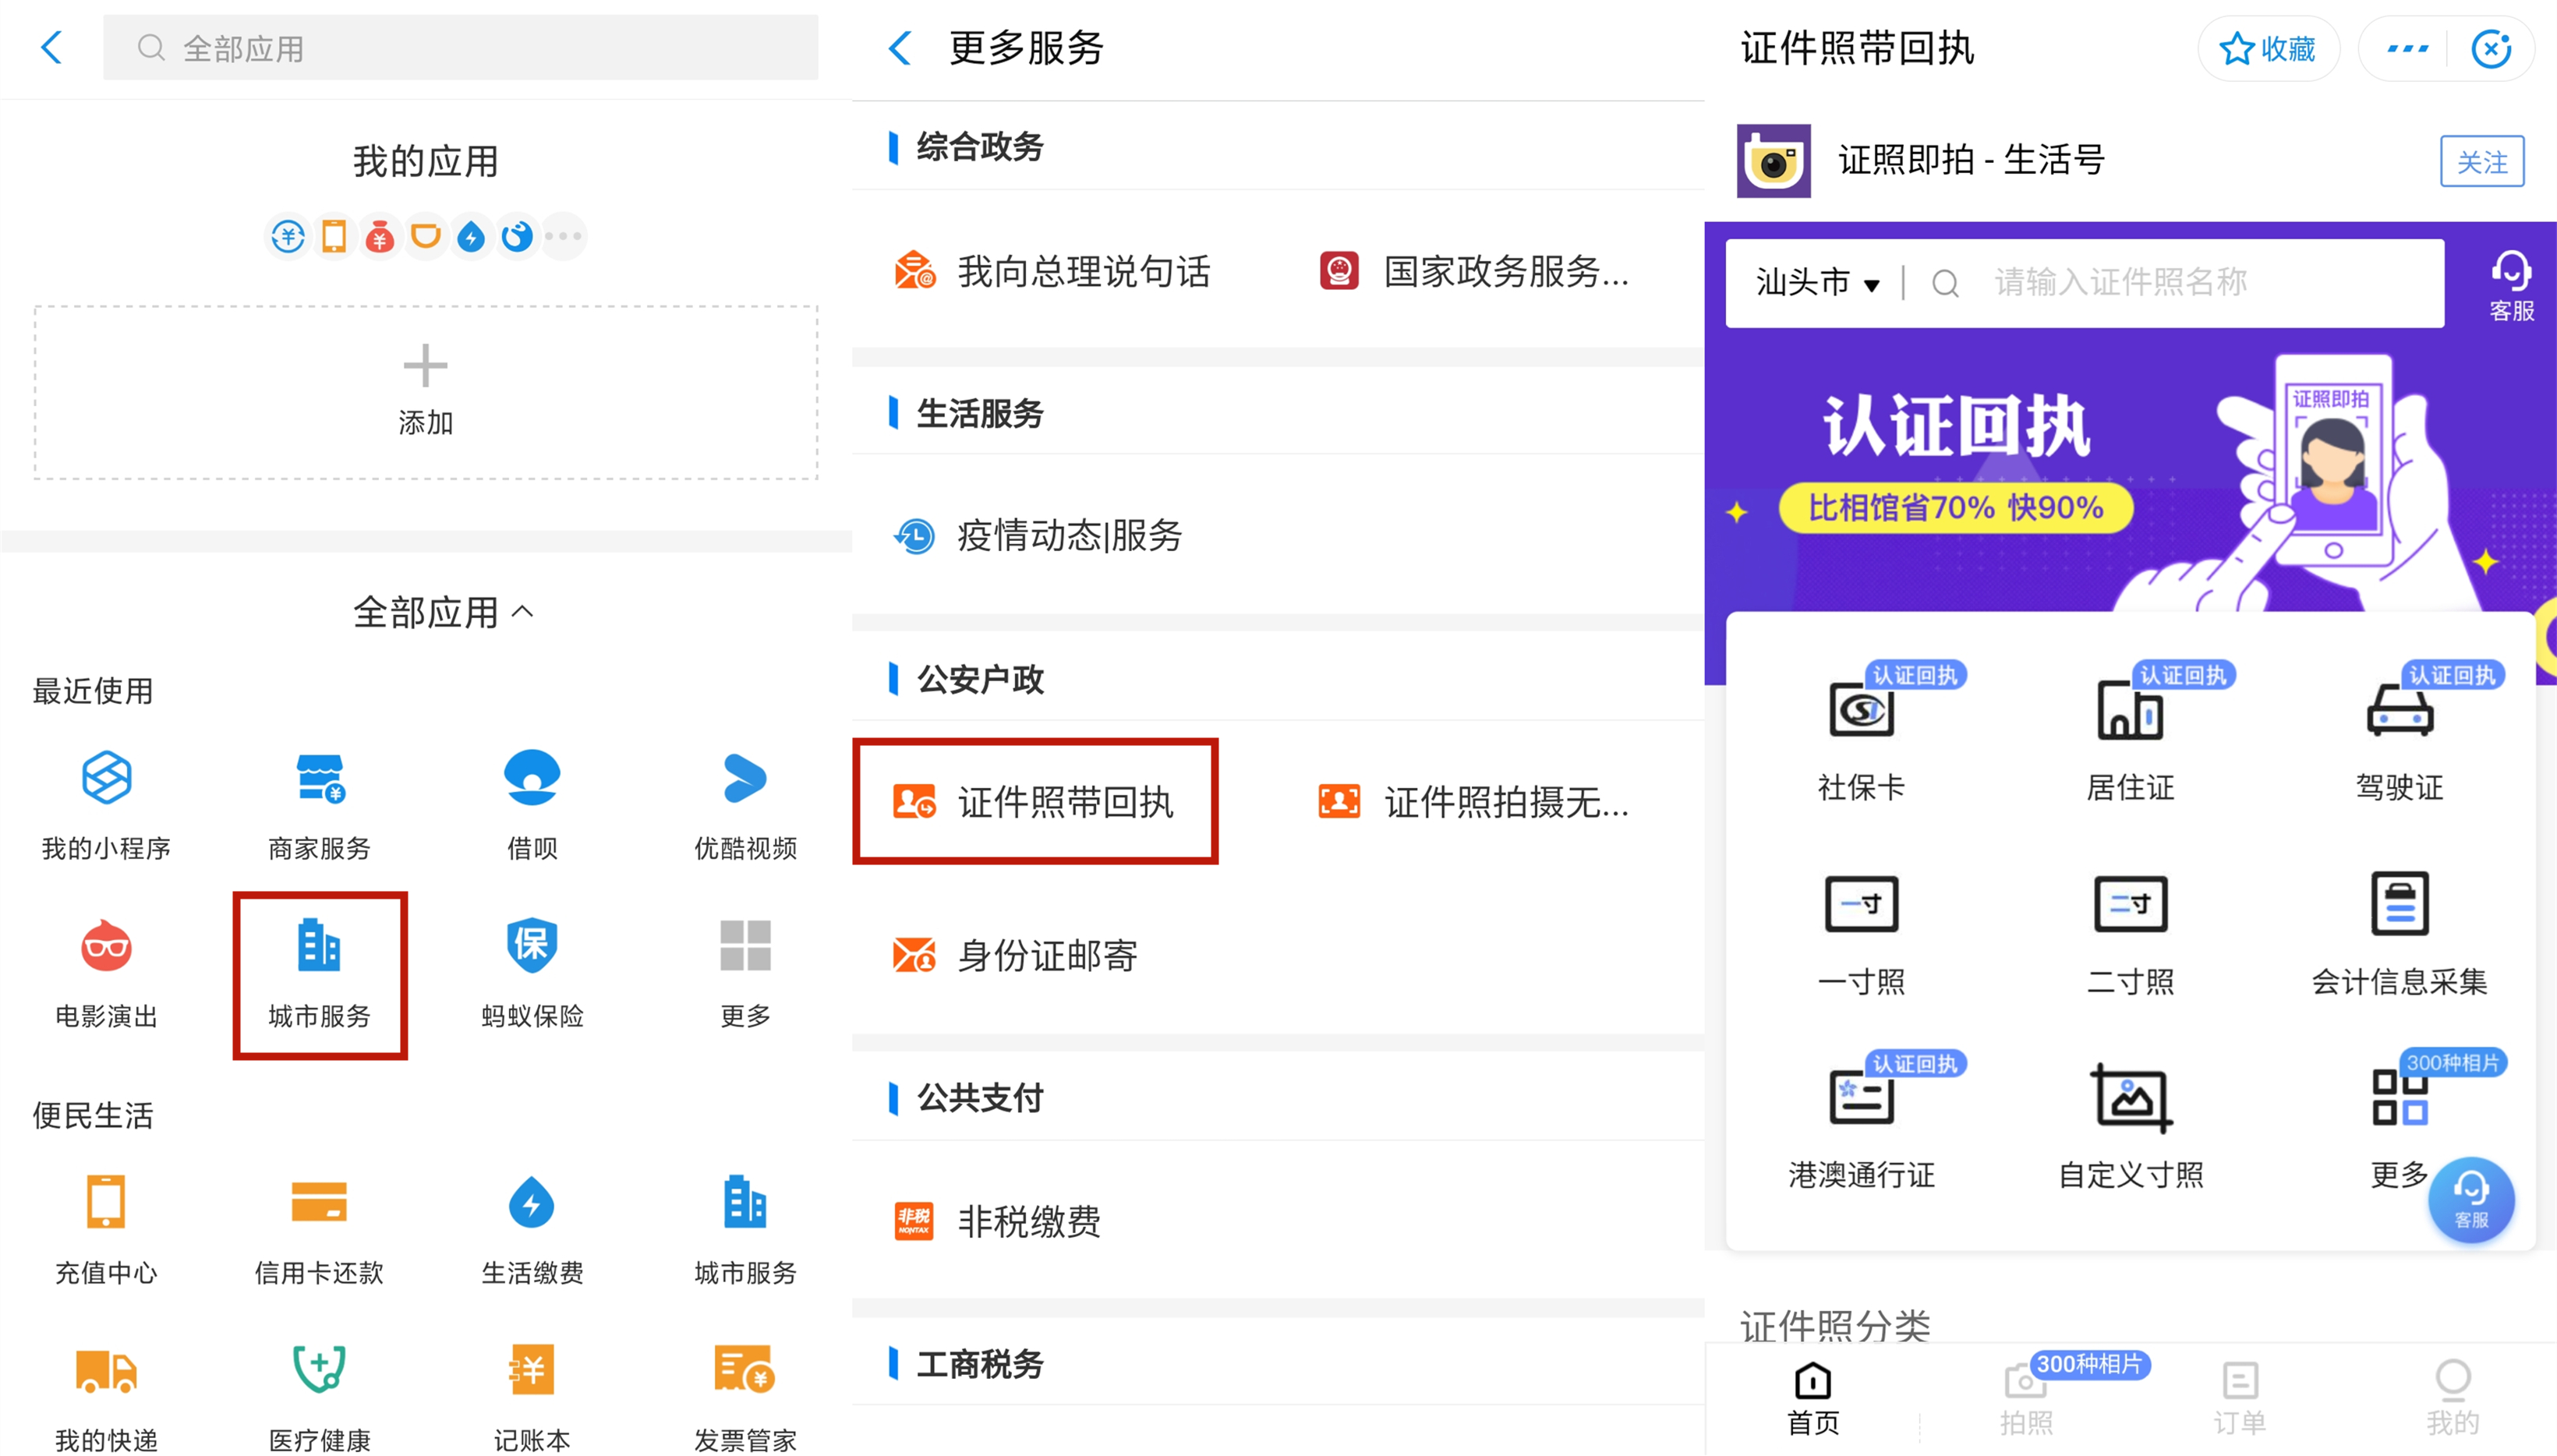Switch to the 订单 bottom tab

tap(2239, 1397)
